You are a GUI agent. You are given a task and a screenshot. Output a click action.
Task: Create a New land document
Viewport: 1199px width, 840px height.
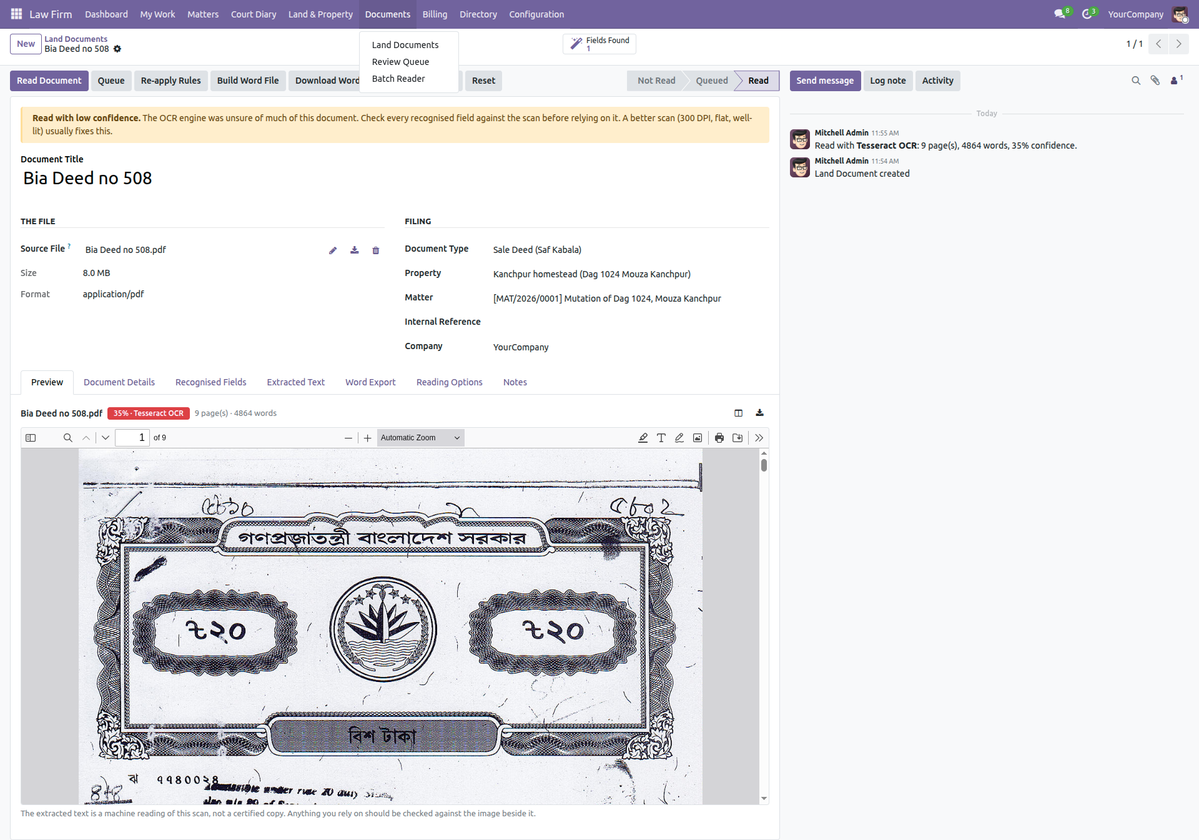pyautogui.click(x=26, y=44)
